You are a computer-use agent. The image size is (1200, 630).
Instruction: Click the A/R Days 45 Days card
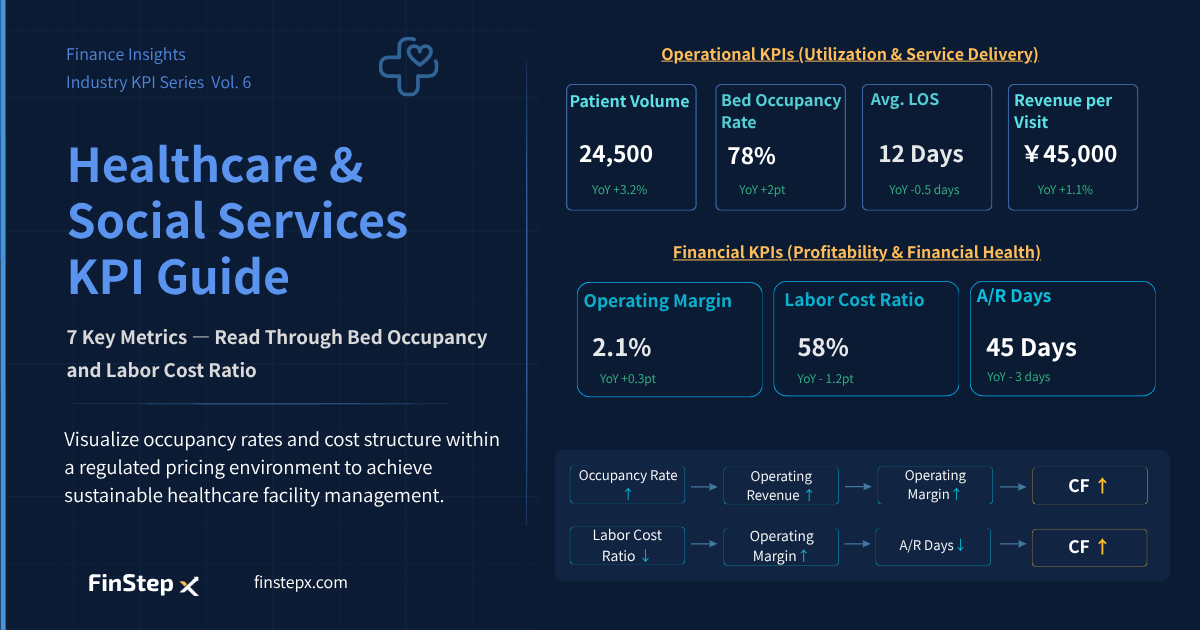(1063, 338)
